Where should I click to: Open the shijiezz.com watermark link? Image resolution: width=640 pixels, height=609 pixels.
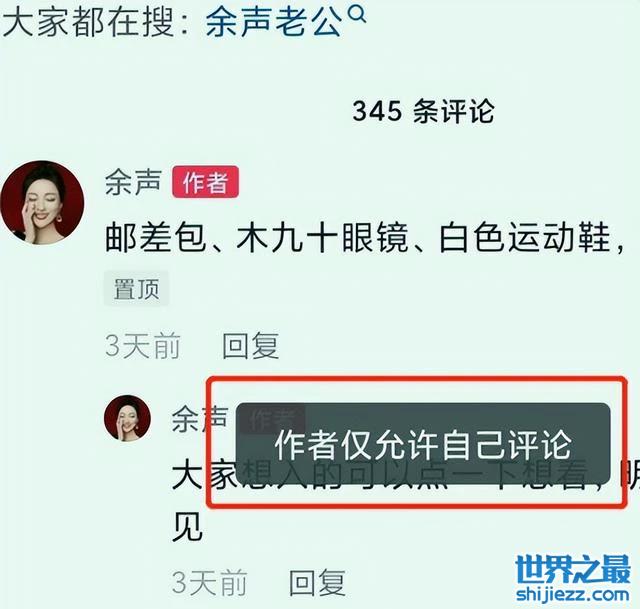573,594
